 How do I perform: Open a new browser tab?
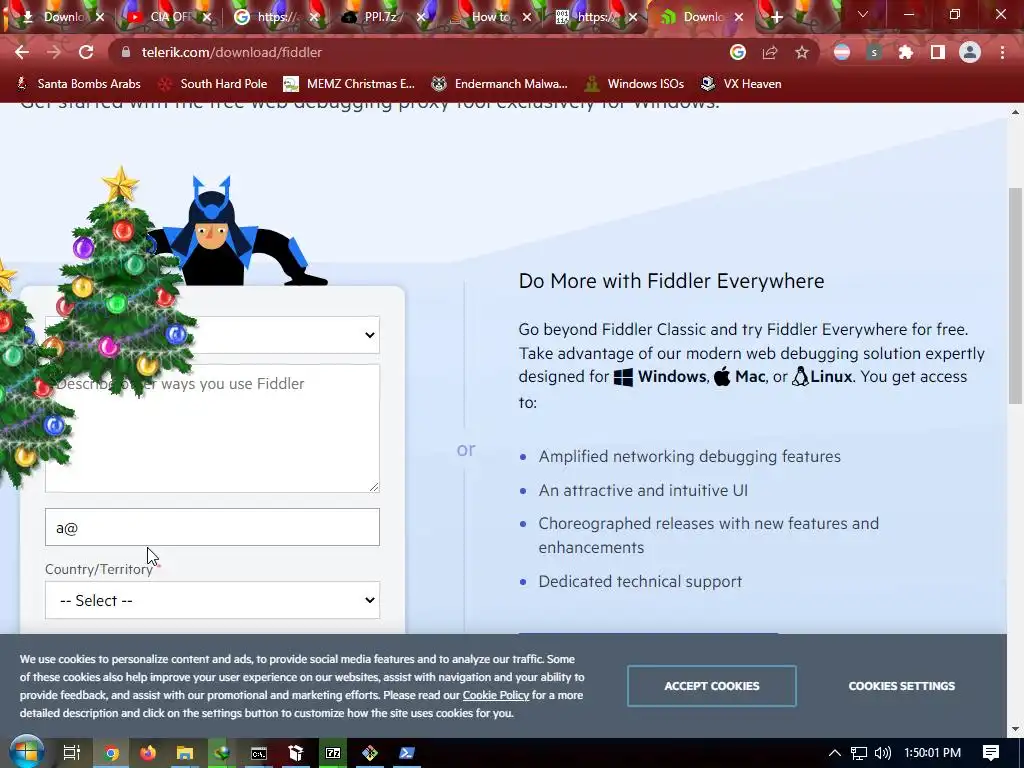[776, 18]
